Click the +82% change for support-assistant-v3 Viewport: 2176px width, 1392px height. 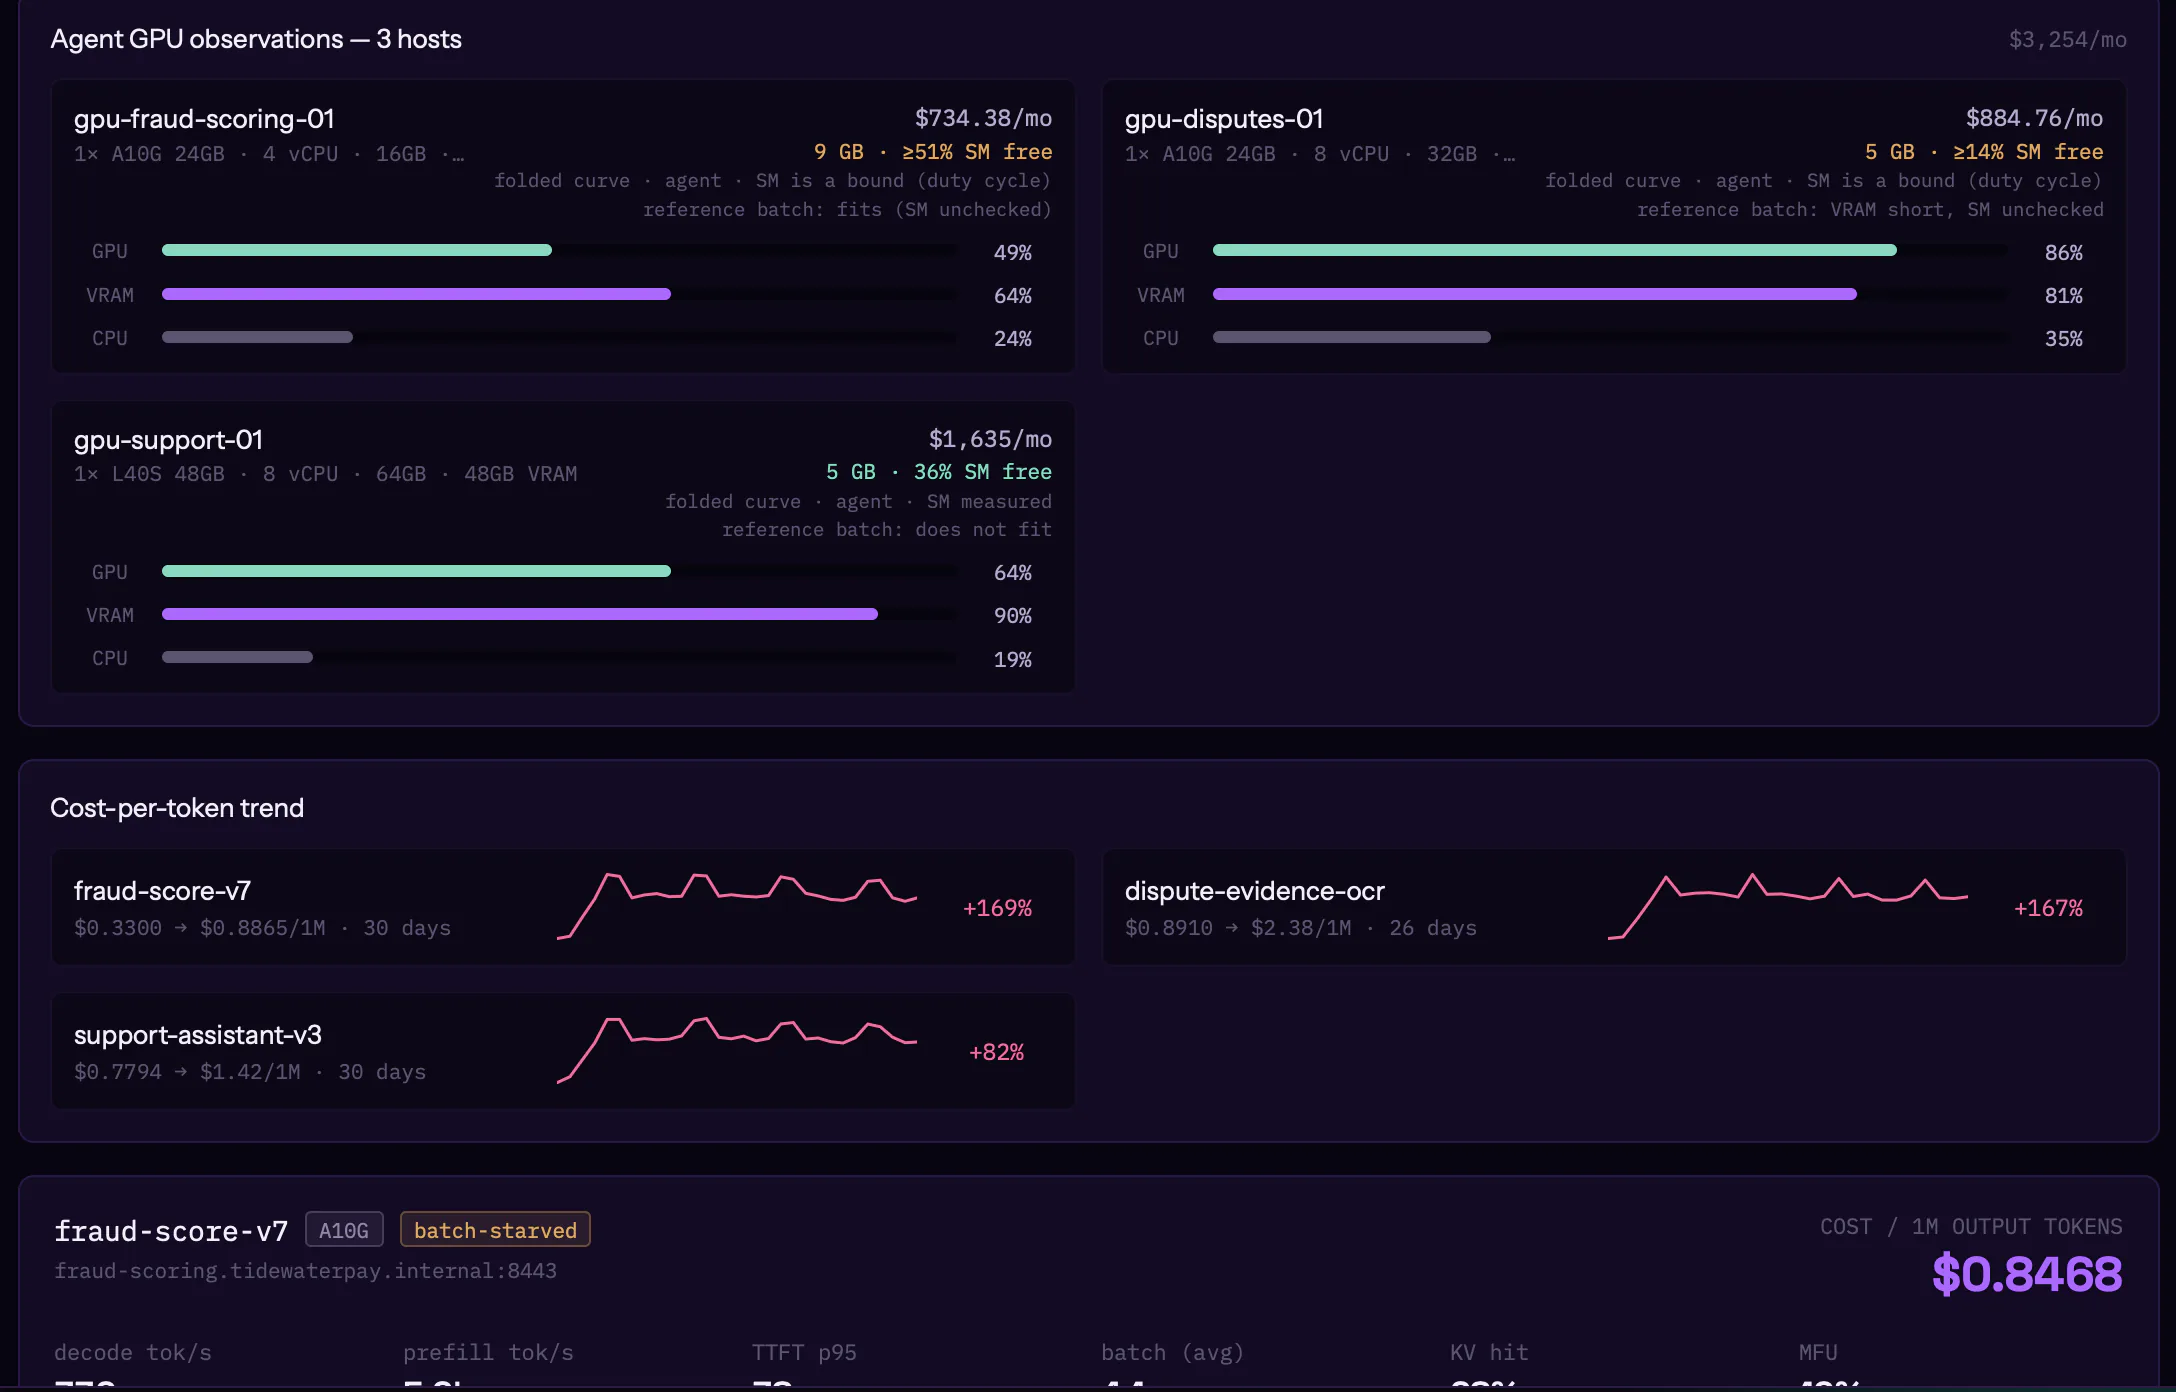[x=996, y=1052]
